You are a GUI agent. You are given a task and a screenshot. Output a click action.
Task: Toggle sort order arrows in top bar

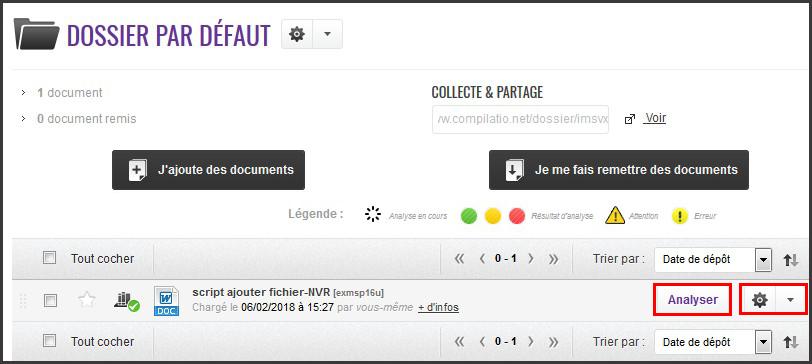click(x=791, y=259)
